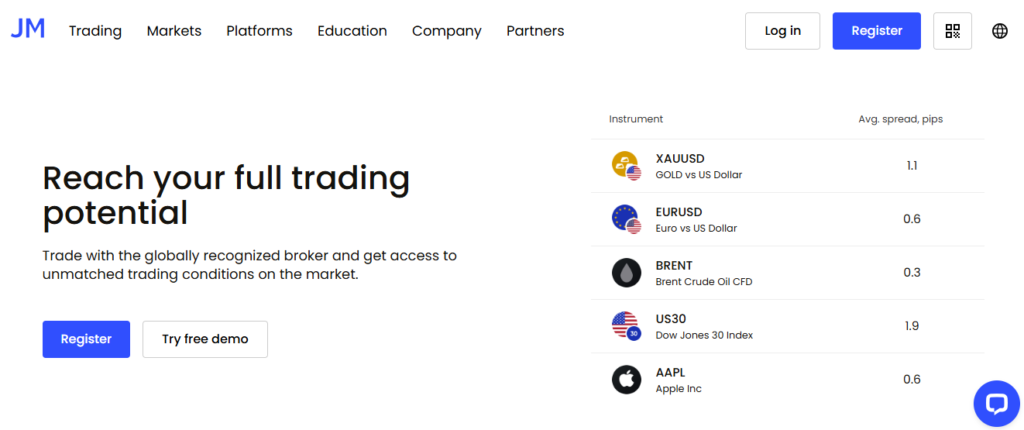Viewport: 1024px width, 430px height.
Task: Click the BRENT oil drop icon
Action: 626,273
